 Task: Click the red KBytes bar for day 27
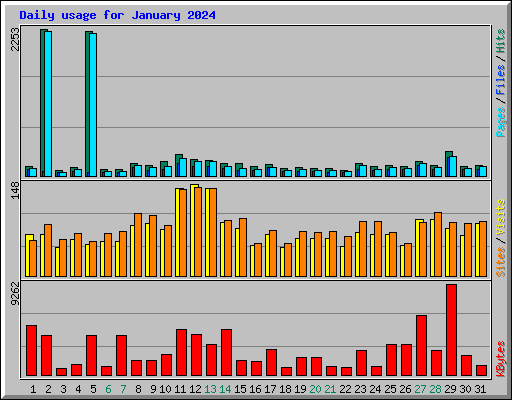[421, 345]
